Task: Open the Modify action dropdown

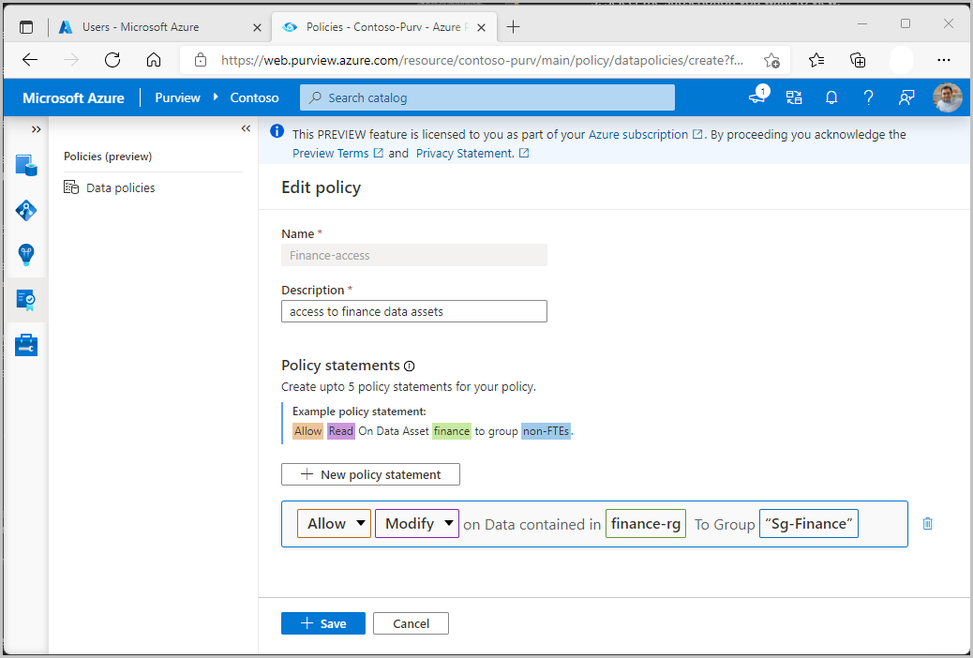Action: [417, 524]
